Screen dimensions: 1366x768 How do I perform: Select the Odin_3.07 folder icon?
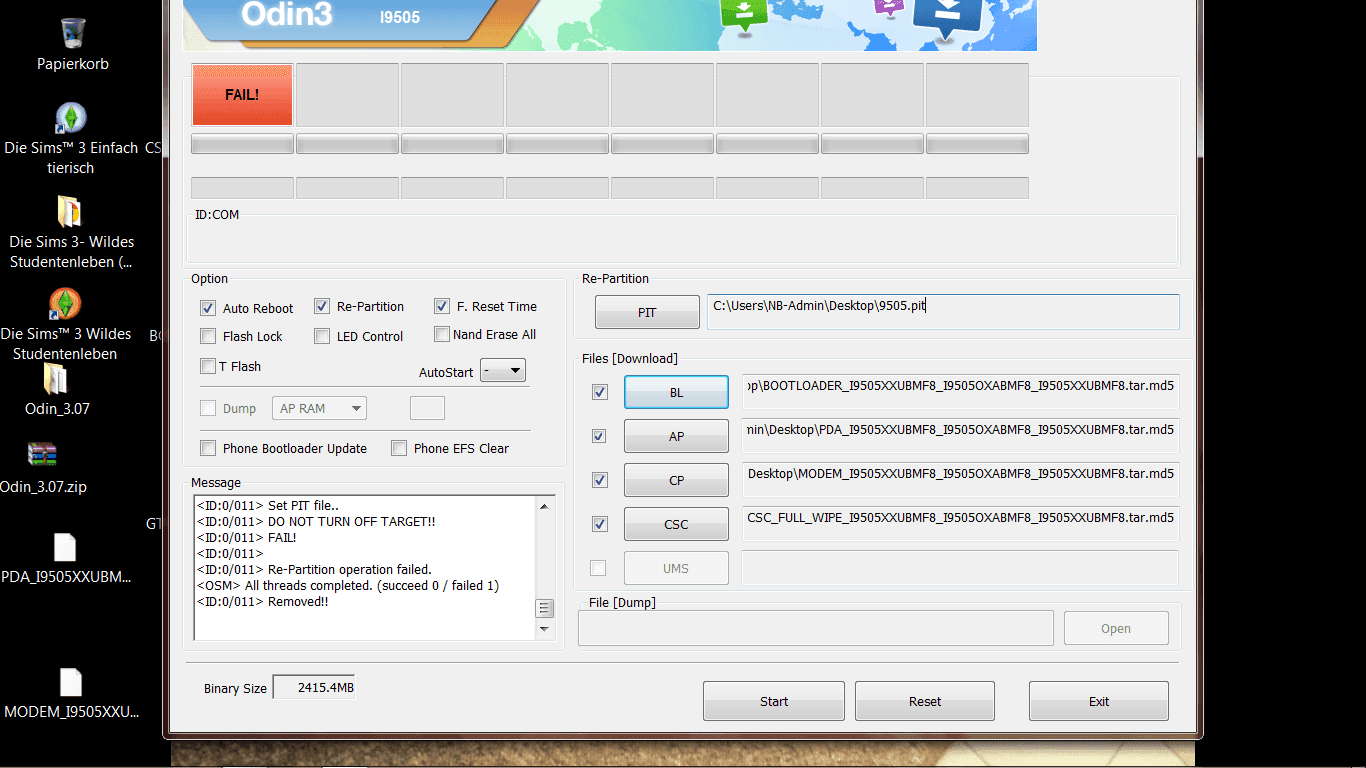57,379
